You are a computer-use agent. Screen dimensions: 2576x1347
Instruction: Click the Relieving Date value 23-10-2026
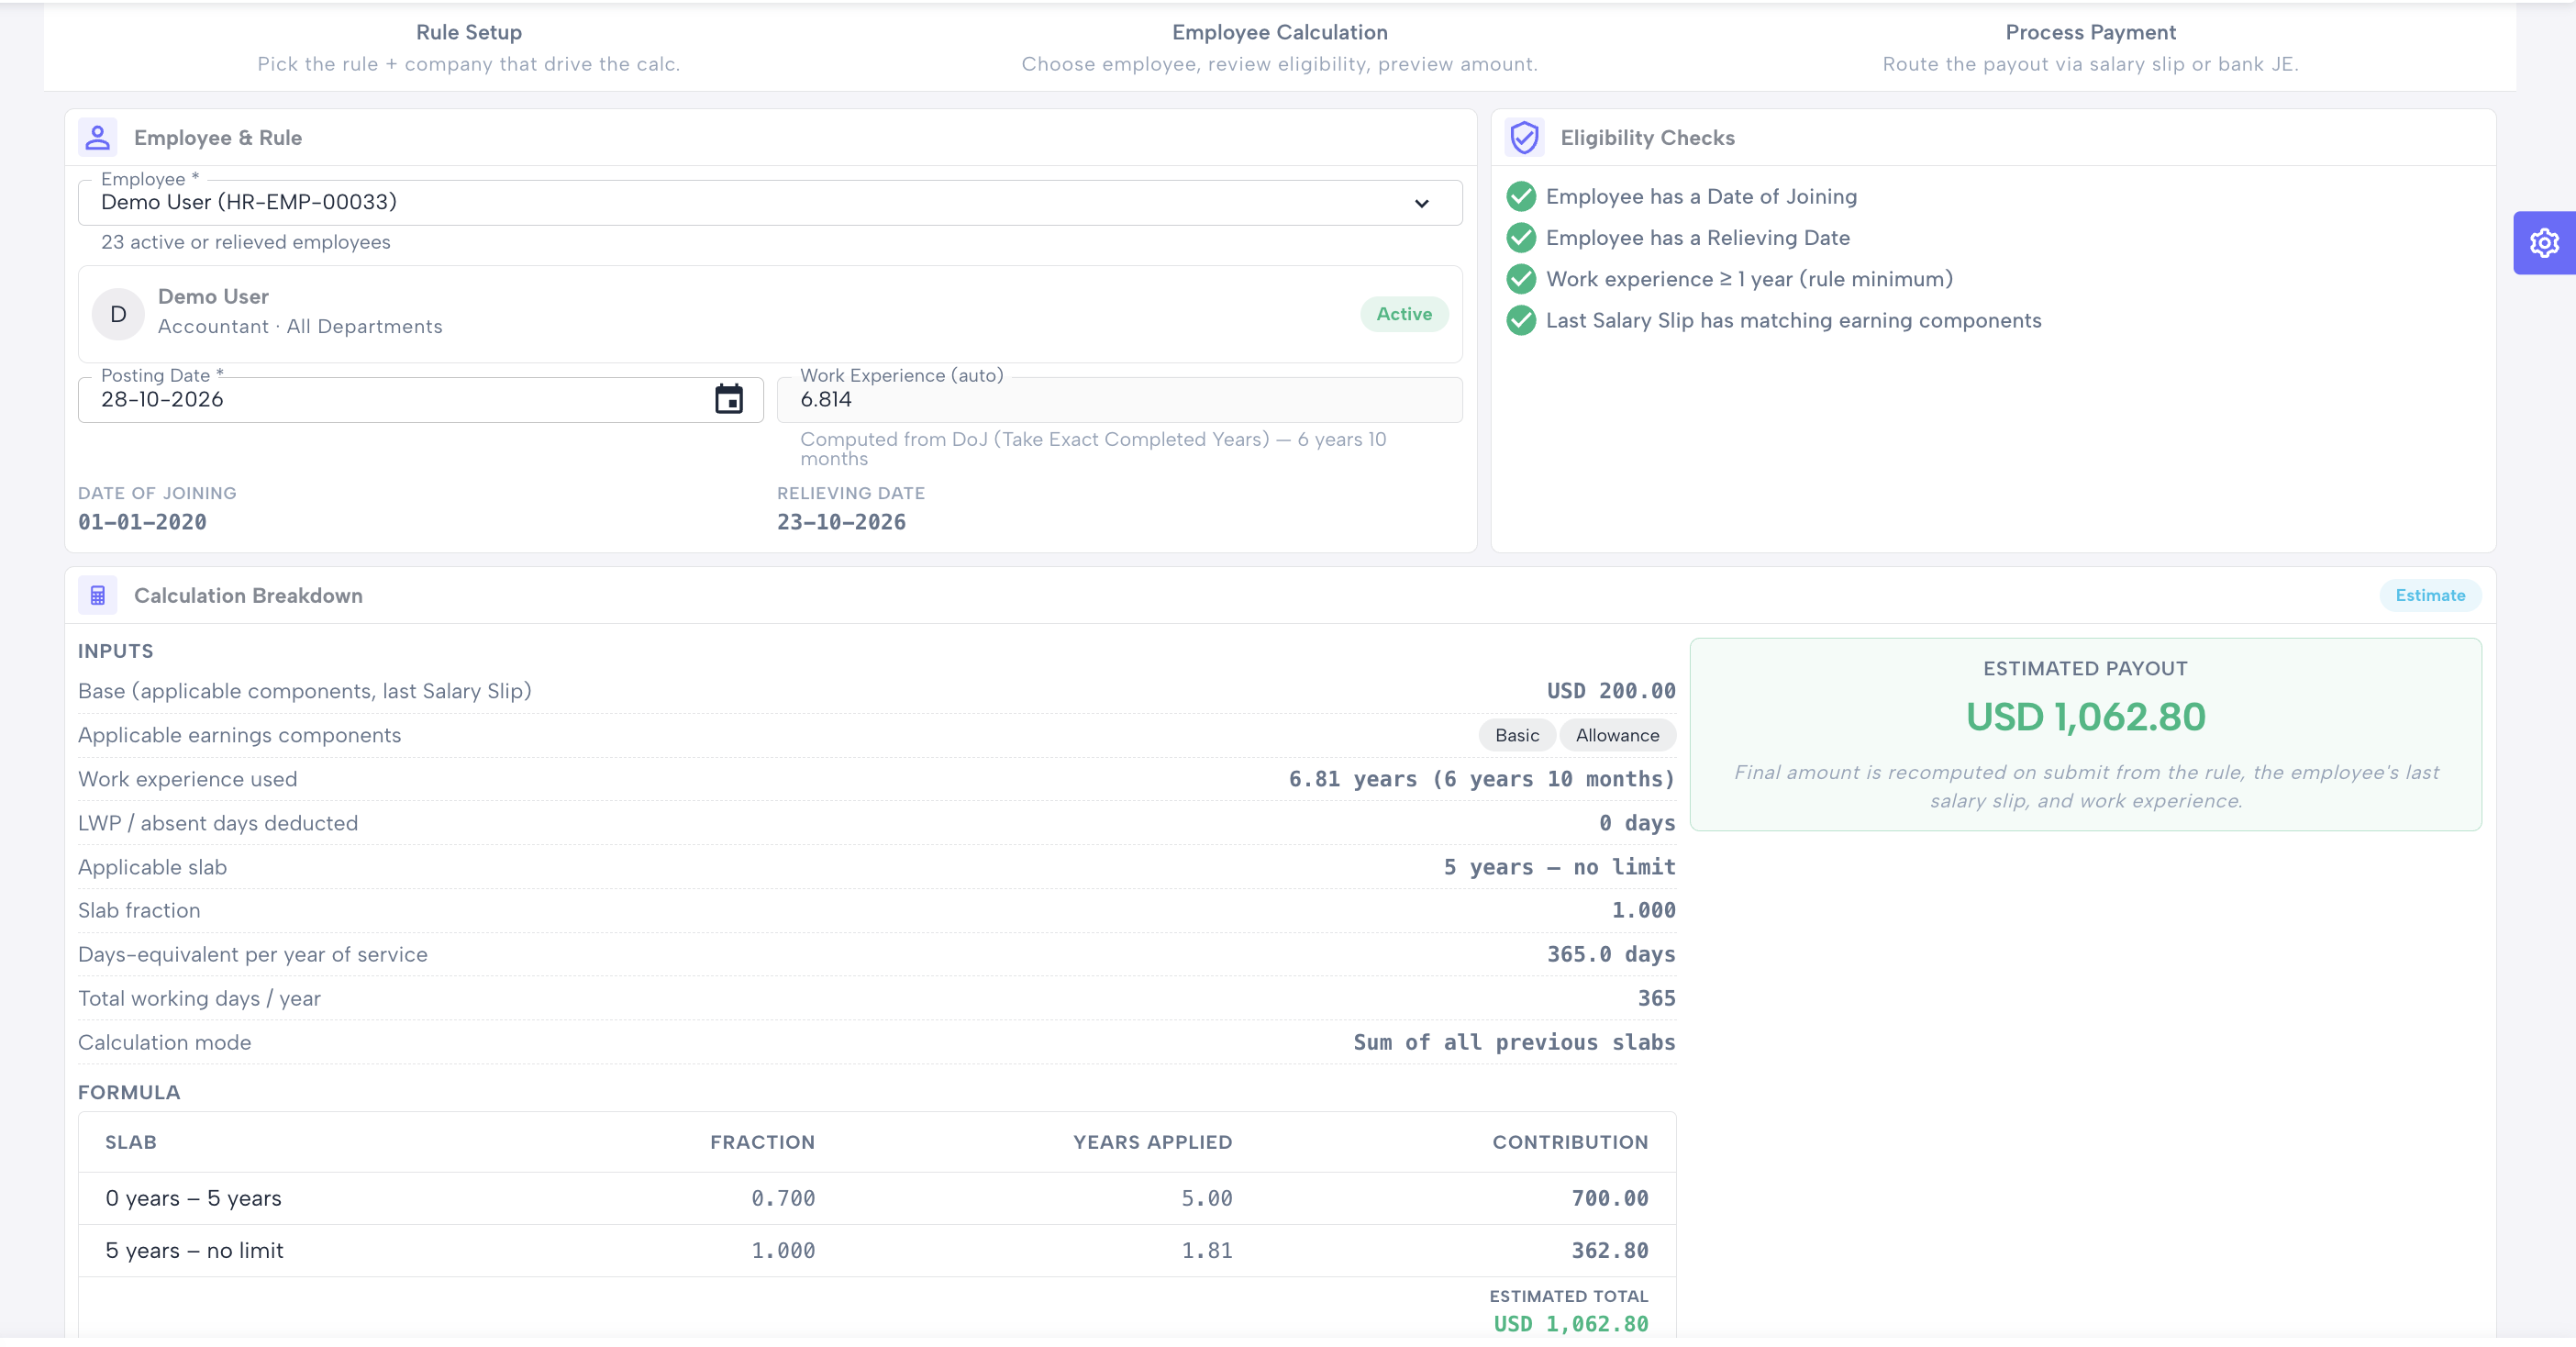tap(841, 522)
